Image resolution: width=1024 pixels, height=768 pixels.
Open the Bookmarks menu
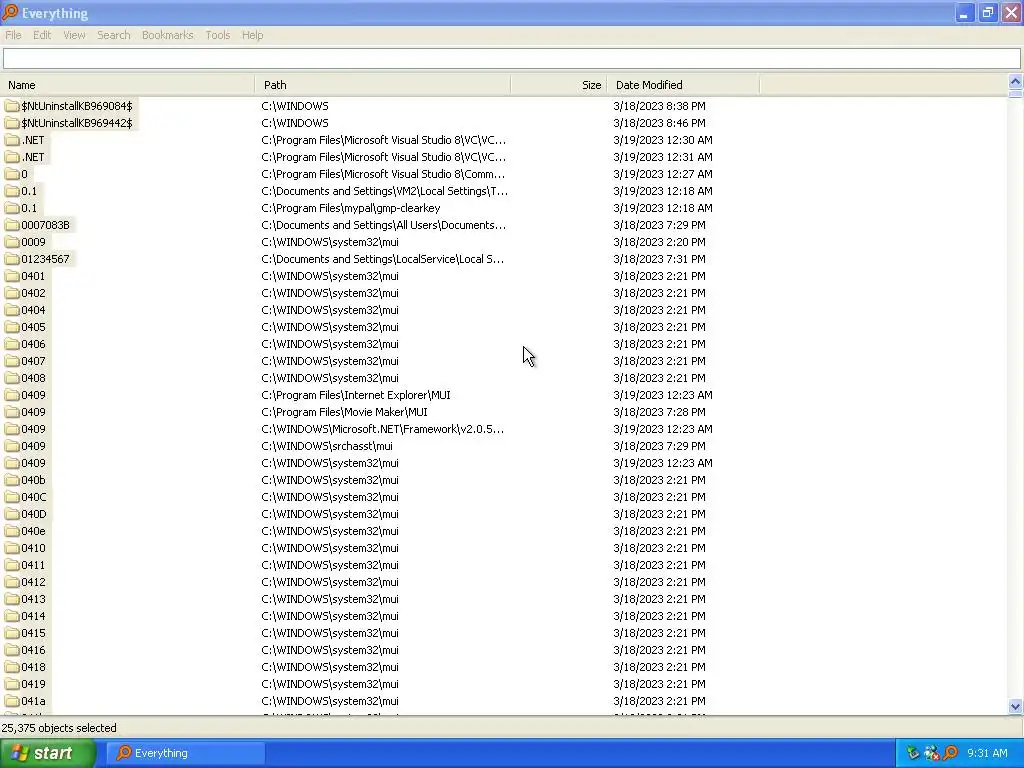167,35
